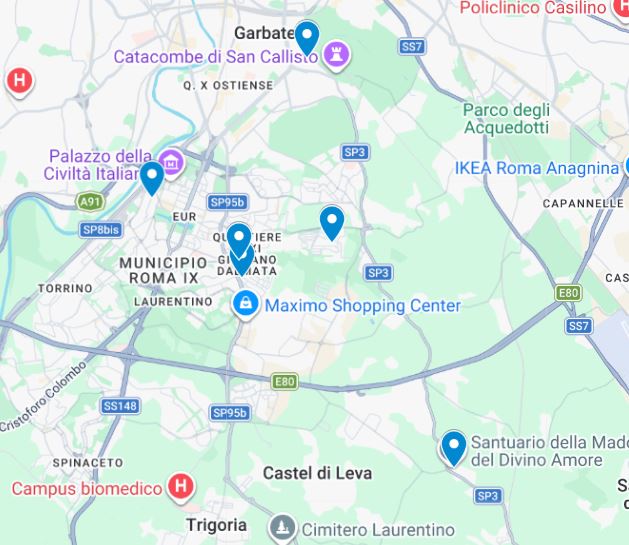
Task: Select the Policlinico Casilino label
Action: tap(533, 7)
